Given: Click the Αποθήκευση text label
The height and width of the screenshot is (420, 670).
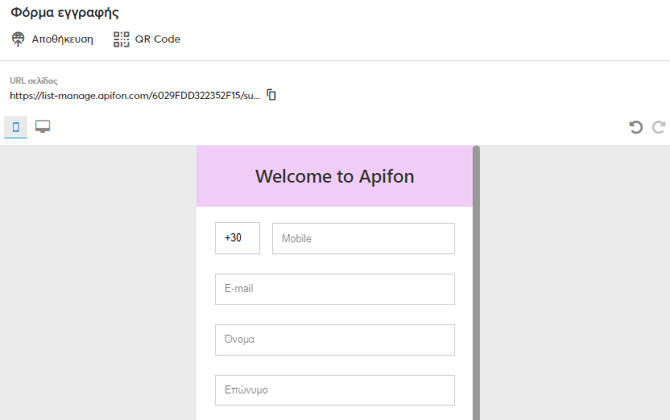Looking at the screenshot, I should click(62, 39).
